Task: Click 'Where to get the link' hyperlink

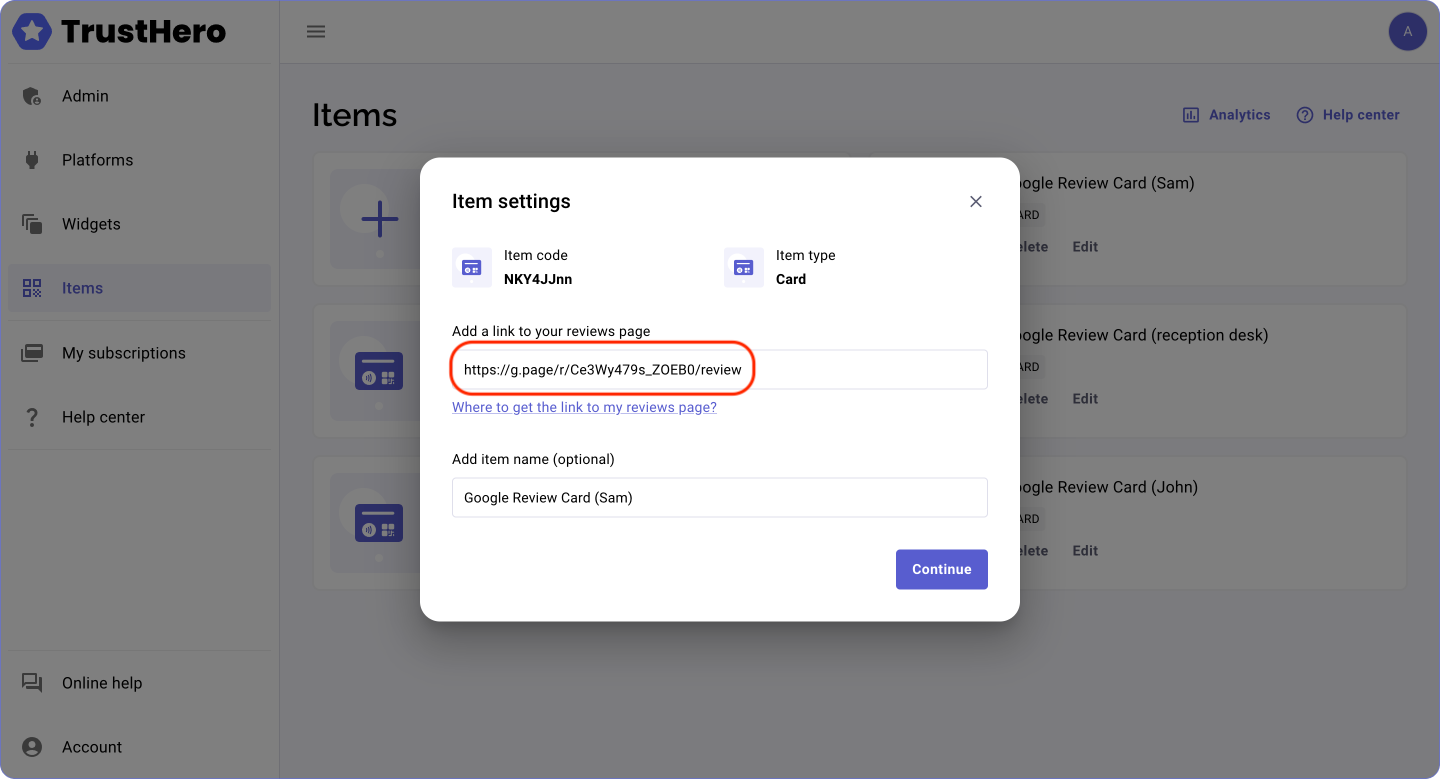Action: [x=584, y=407]
